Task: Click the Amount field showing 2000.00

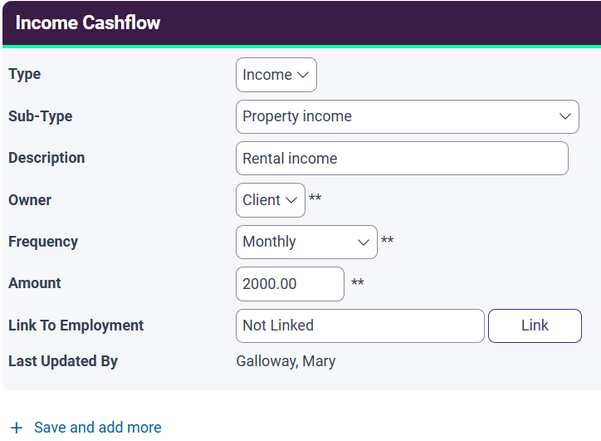Action: click(x=290, y=284)
